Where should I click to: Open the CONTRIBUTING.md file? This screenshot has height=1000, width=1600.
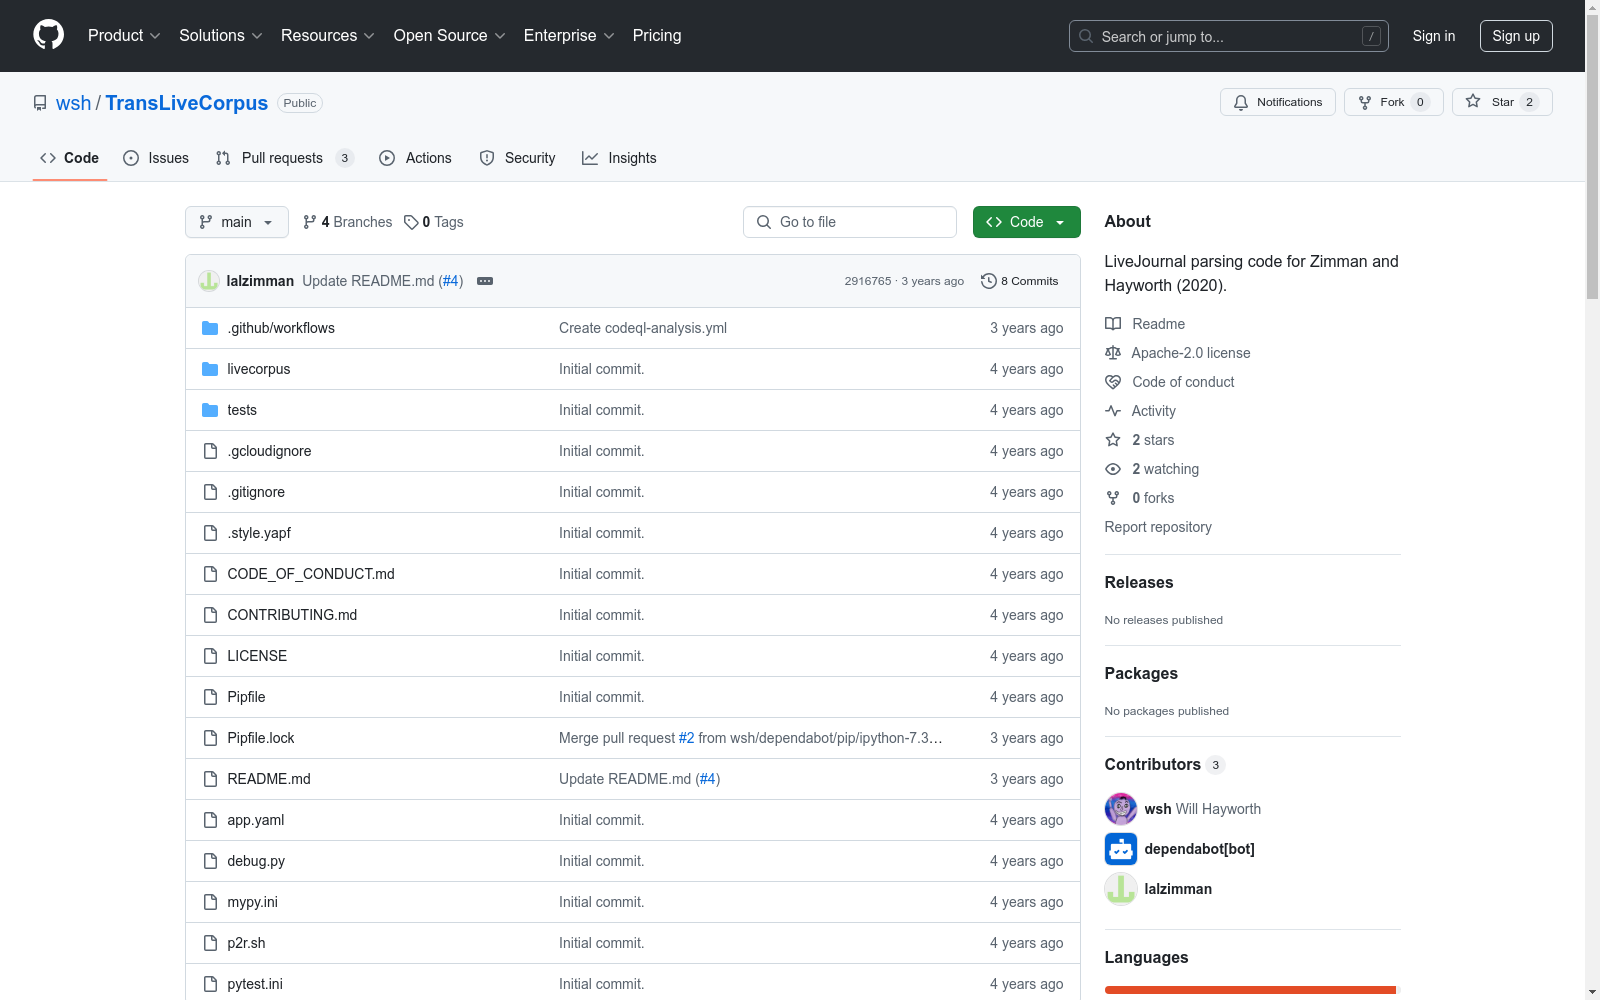click(x=292, y=615)
